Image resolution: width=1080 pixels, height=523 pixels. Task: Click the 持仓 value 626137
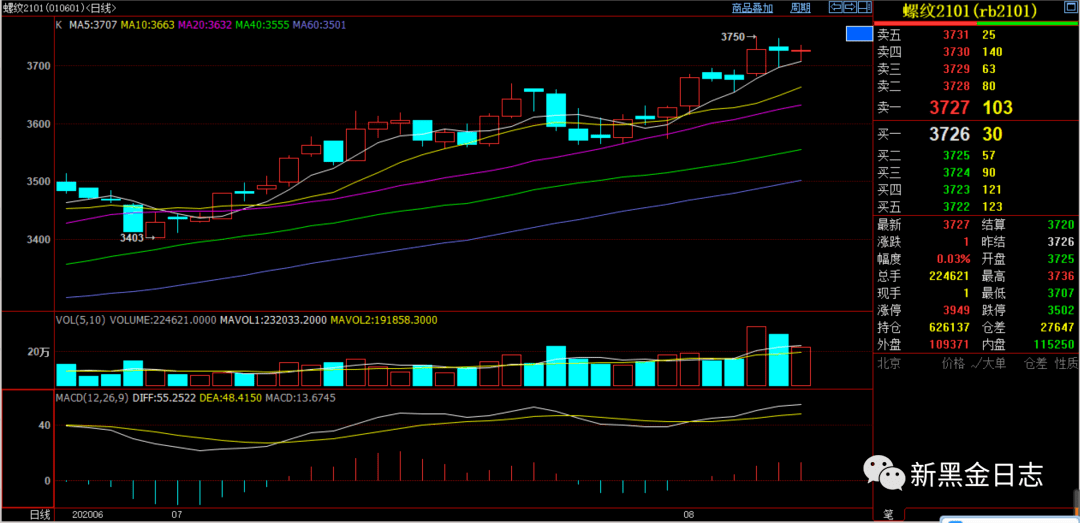[950, 328]
